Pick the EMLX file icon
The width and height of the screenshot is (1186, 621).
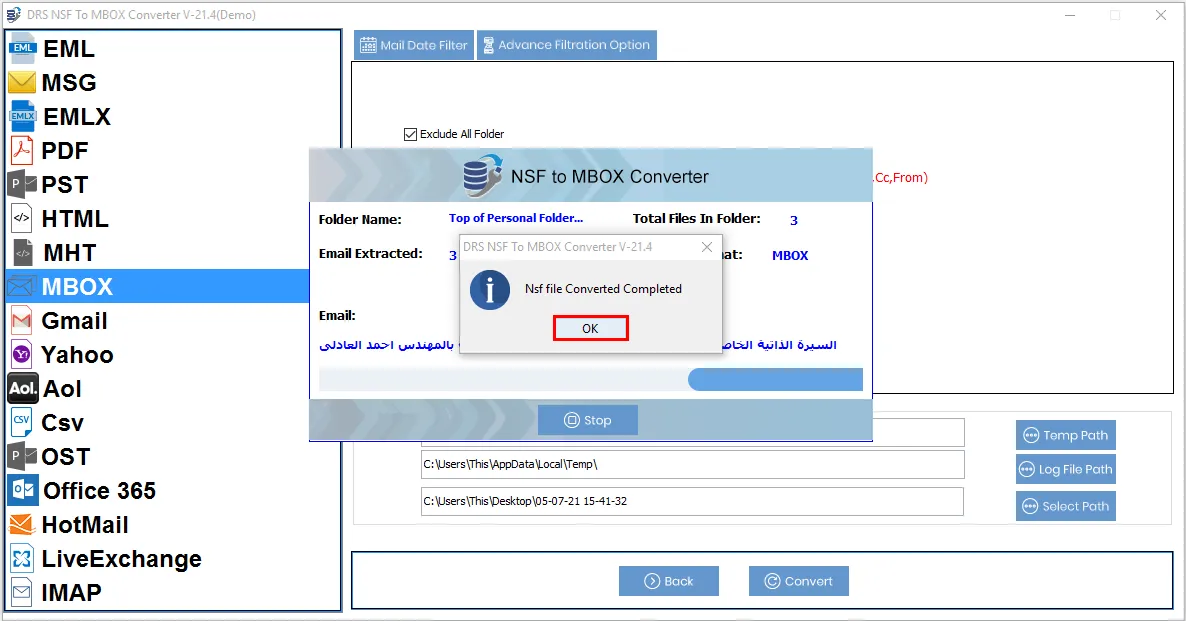[x=22, y=116]
